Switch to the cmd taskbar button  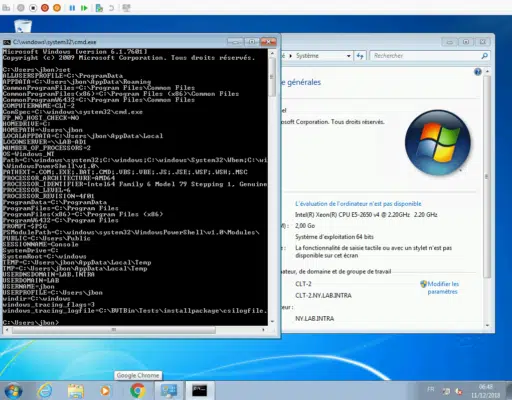199,391
